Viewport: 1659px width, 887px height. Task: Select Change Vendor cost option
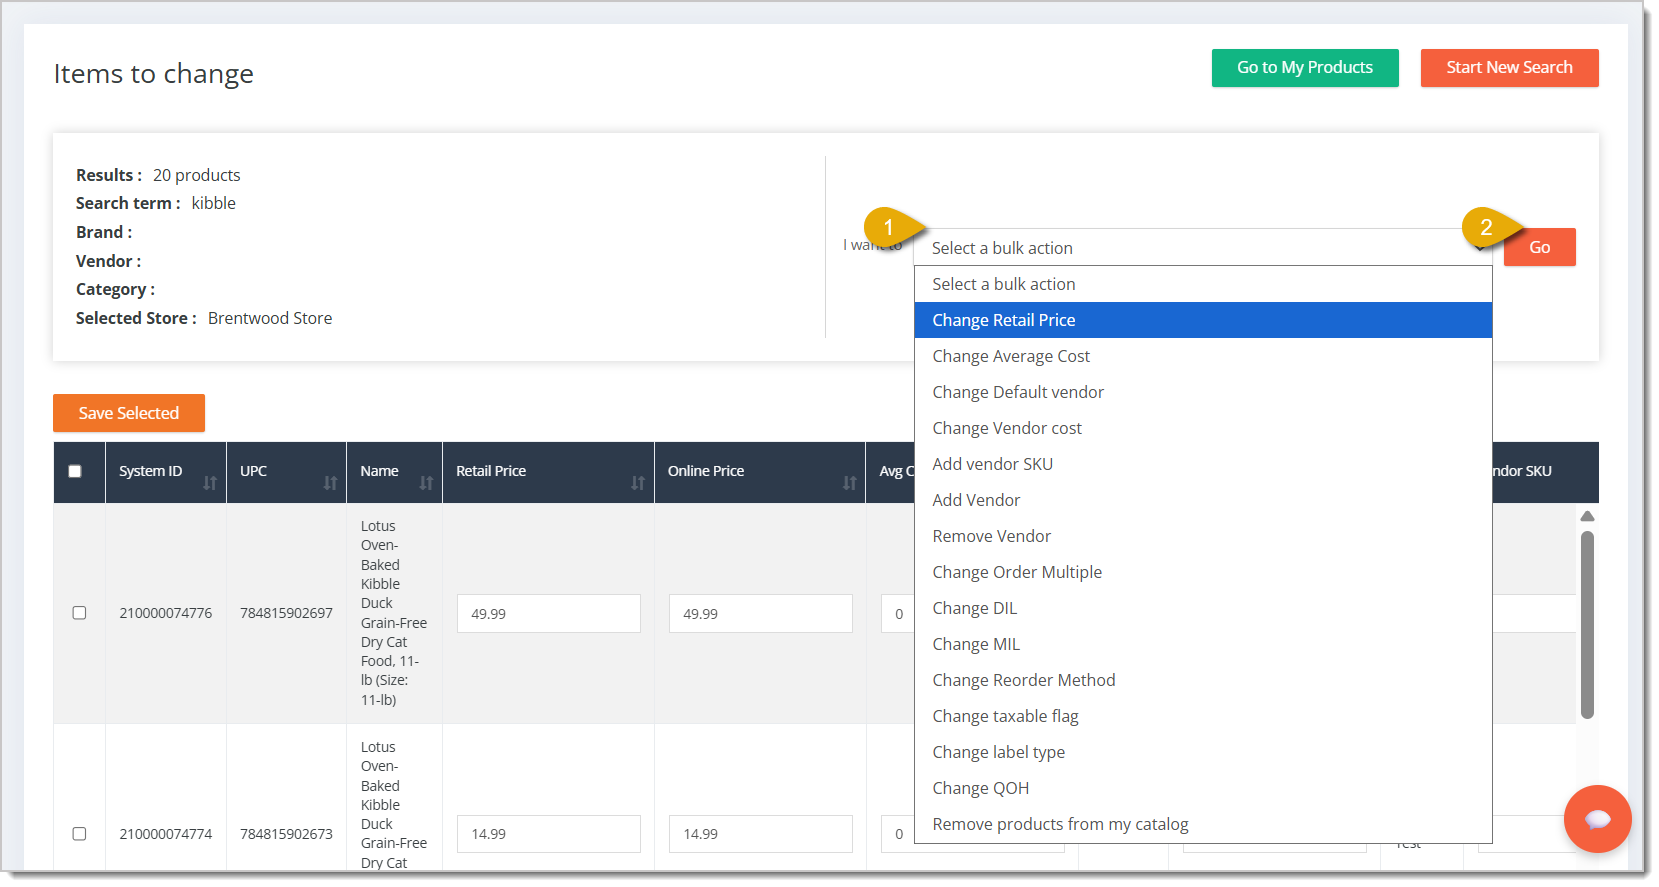[1203, 428]
